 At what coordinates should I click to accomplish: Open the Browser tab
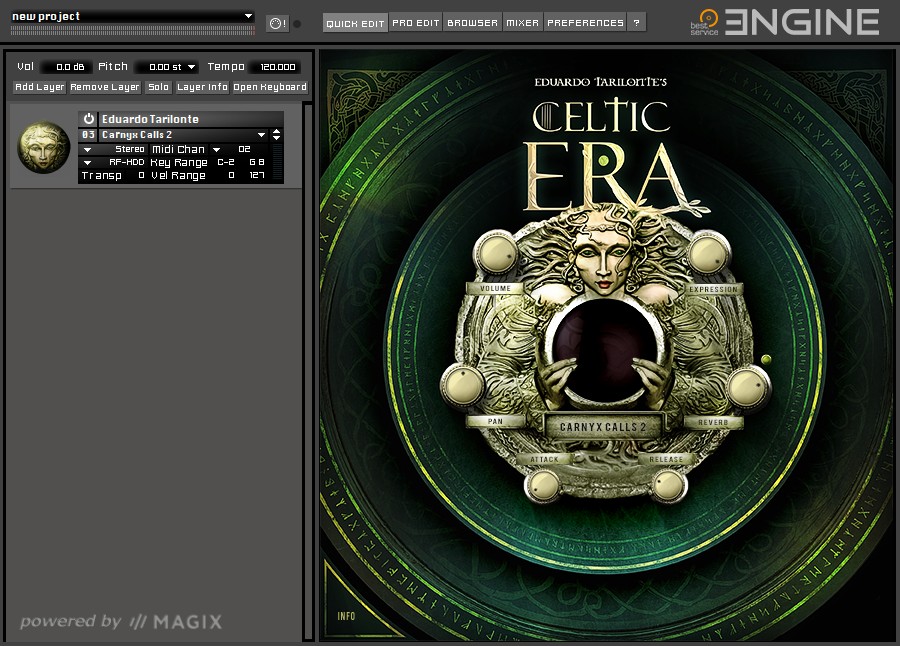point(472,23)
